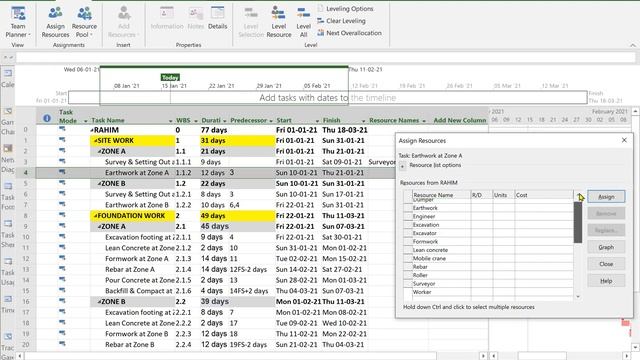Screen dimensions: 640x360
Task: Open the Task Name column filter dropdown
Action: pos(171,121)
